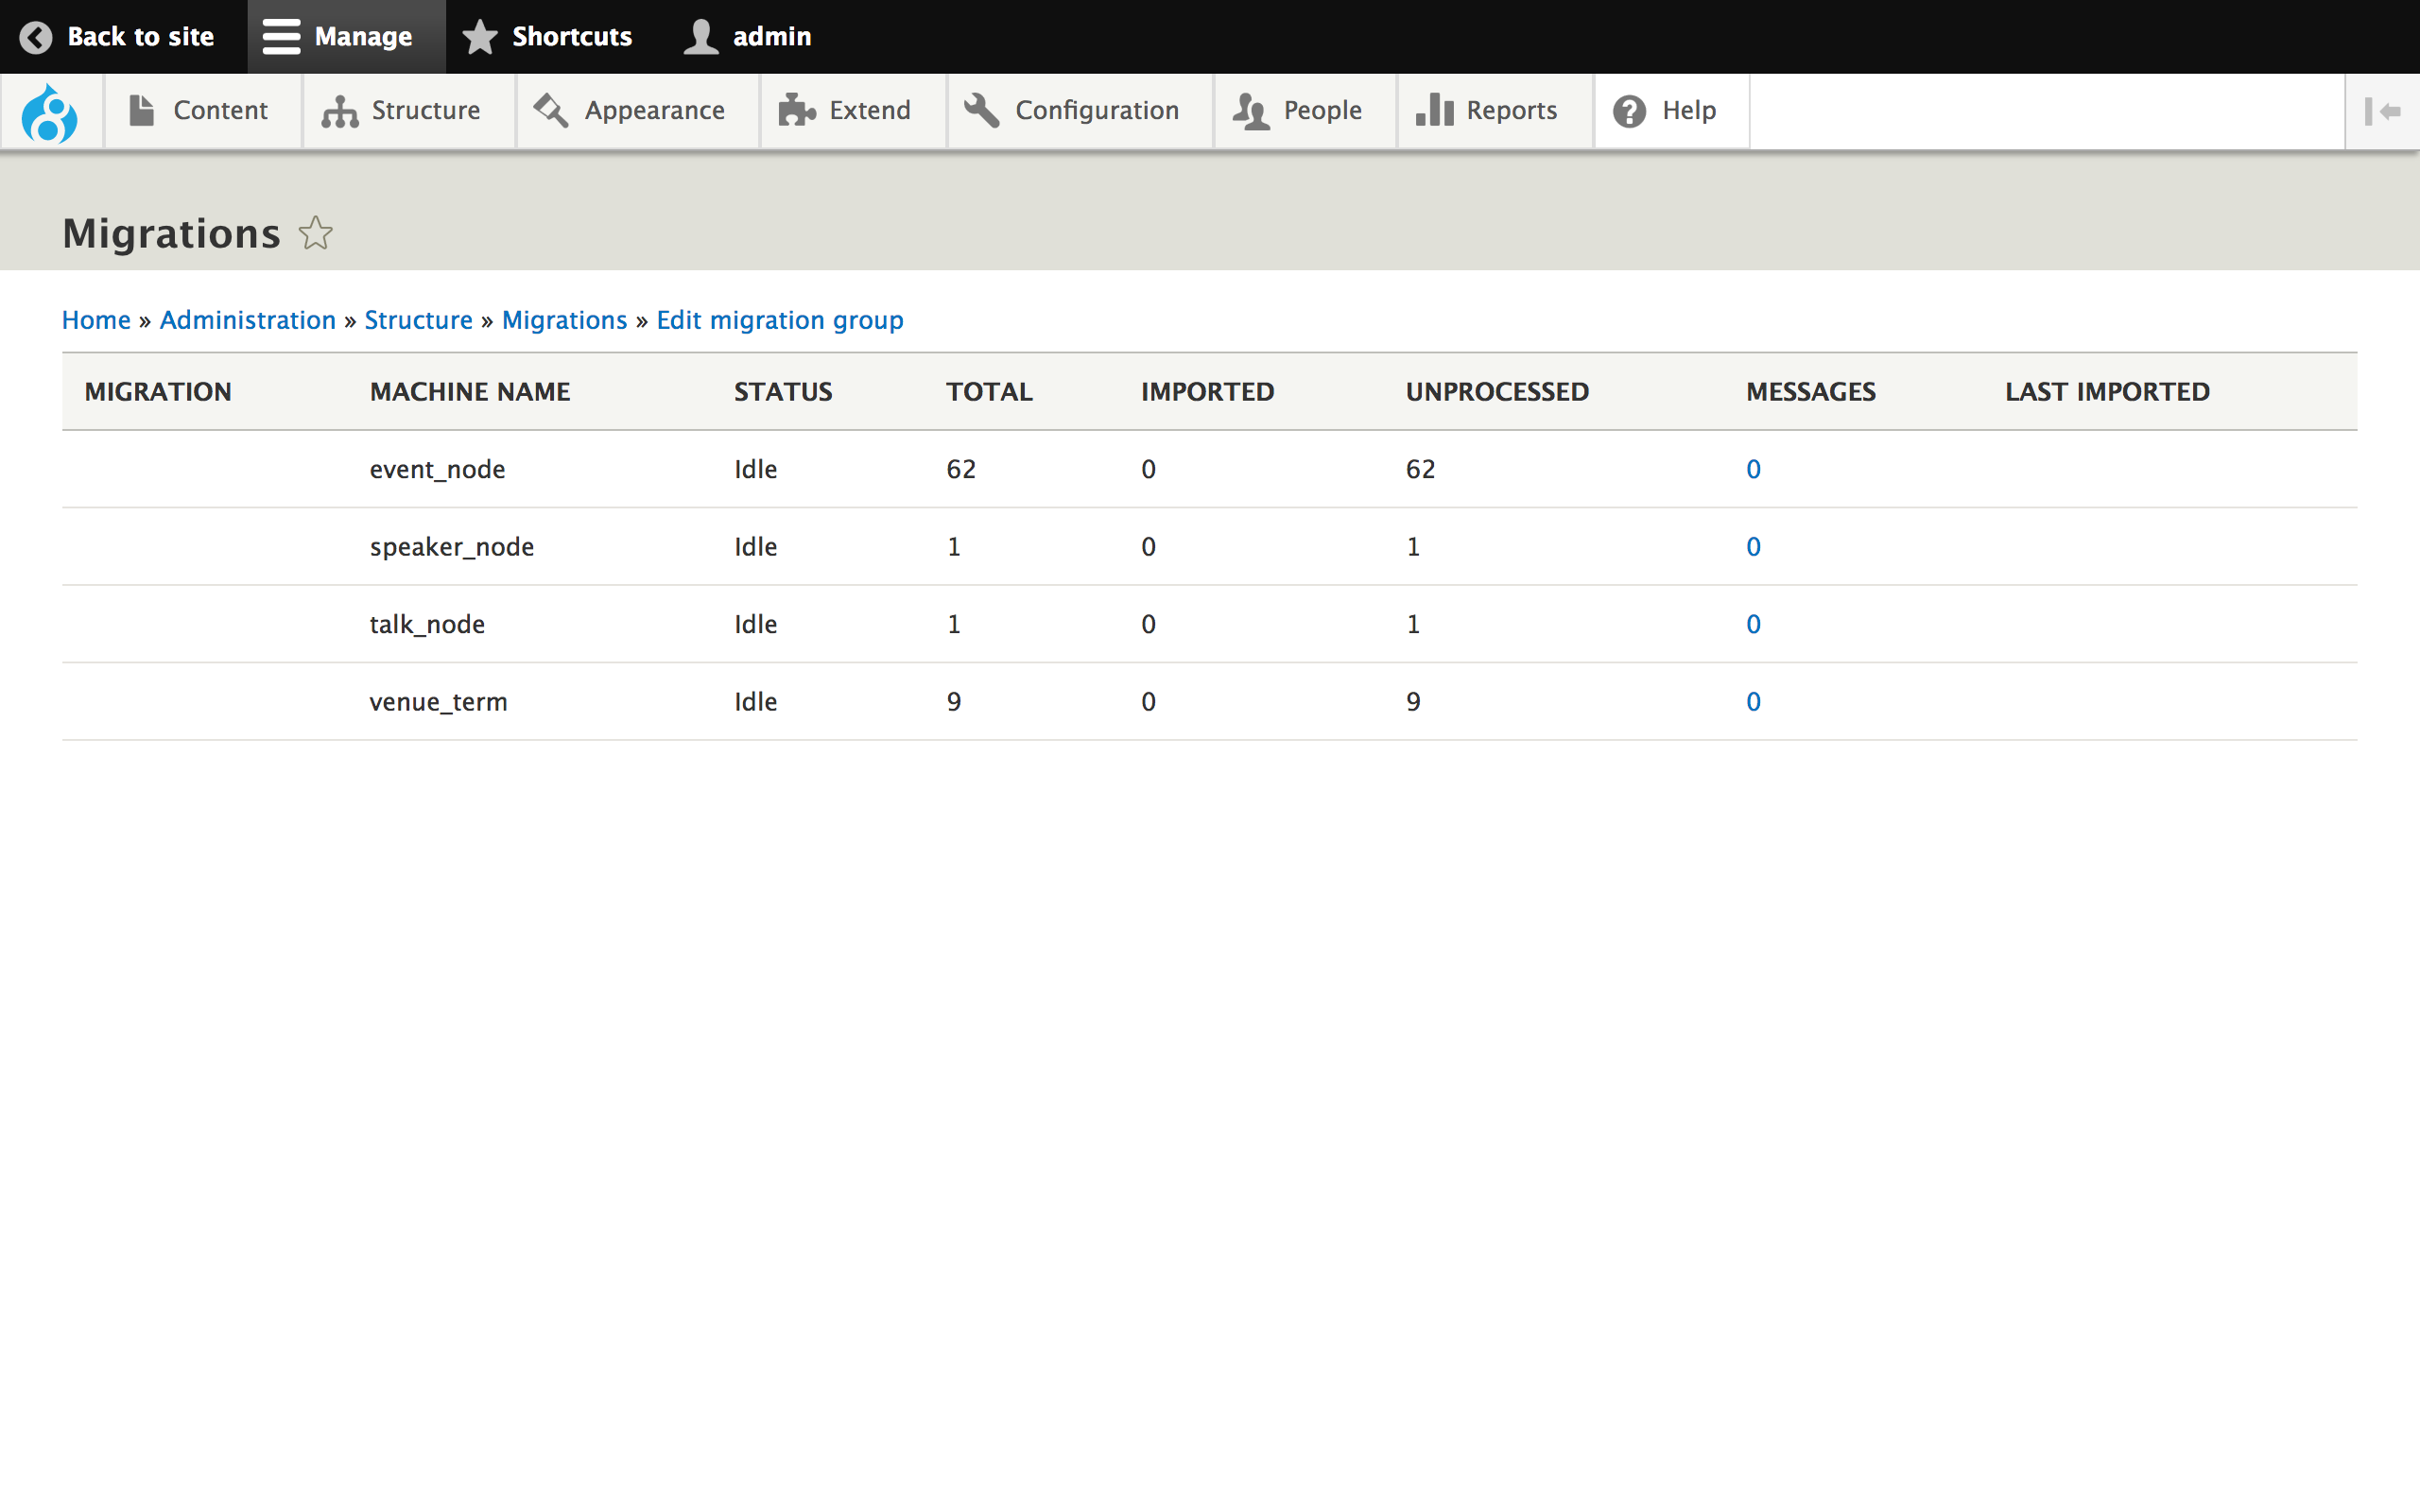Image resolution: width=2420 pixels, height=1512 pixels.
Task: View messages count for event_node migration
Action: tap(1753, 469)
